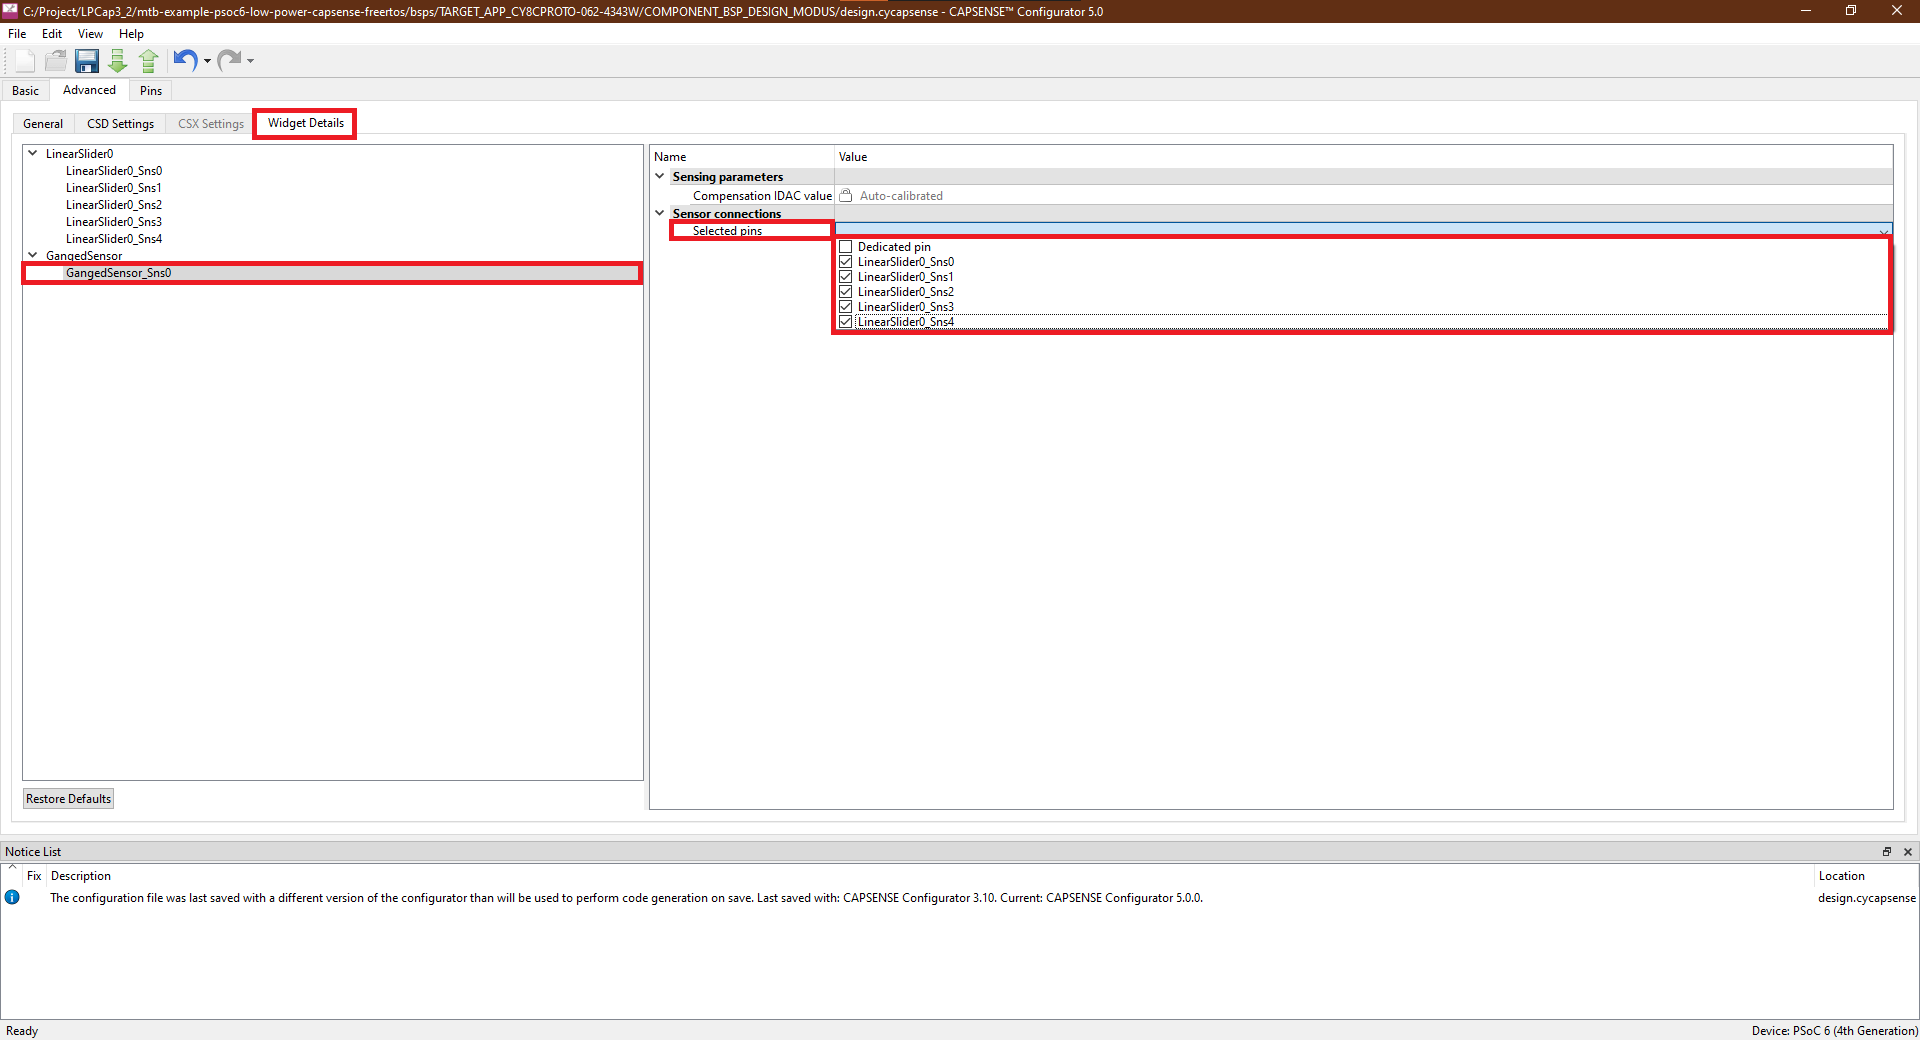
Task: Uncheck LinearSlider0_Sns3 in Selected pins list
Action: (x=846, y=307)
